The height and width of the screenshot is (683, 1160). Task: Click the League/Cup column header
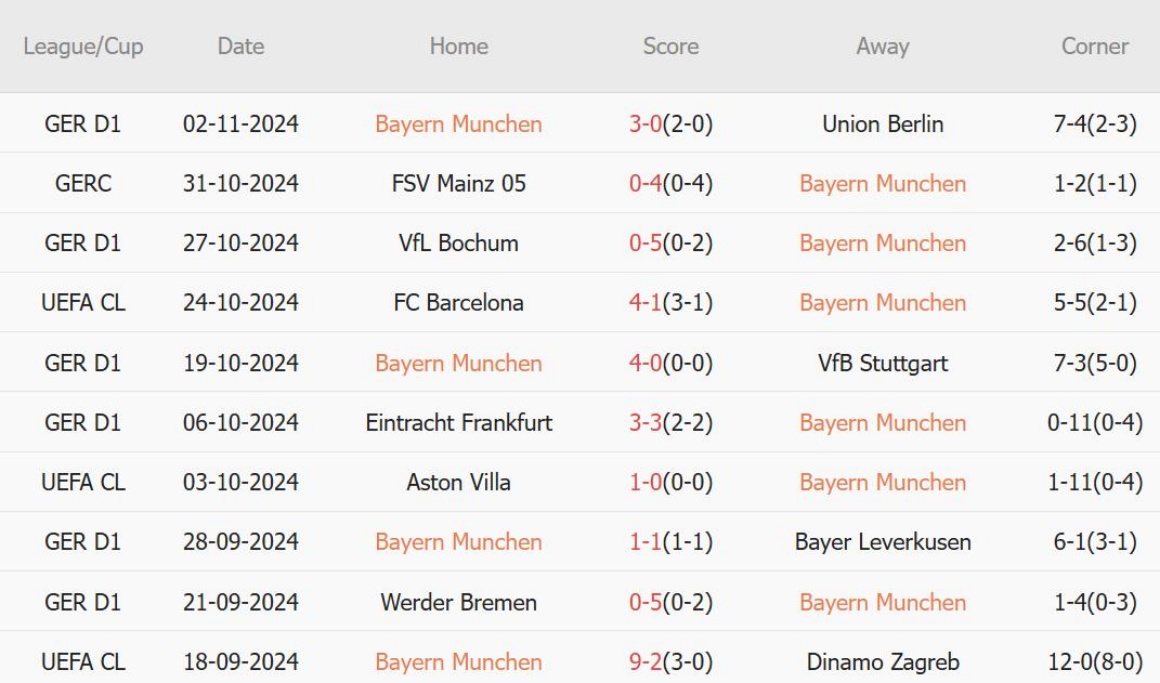tap(83, 46)
